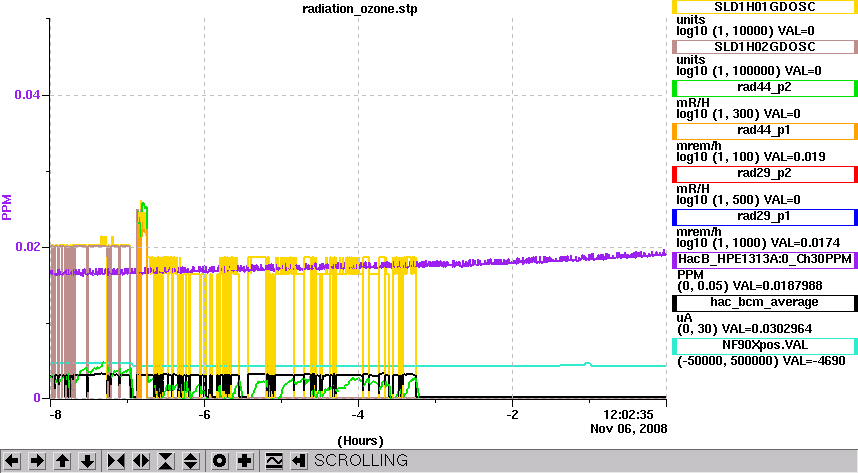Click the -4 hours x-axis tick
858x473 pixels.
[x=358, y=414]
